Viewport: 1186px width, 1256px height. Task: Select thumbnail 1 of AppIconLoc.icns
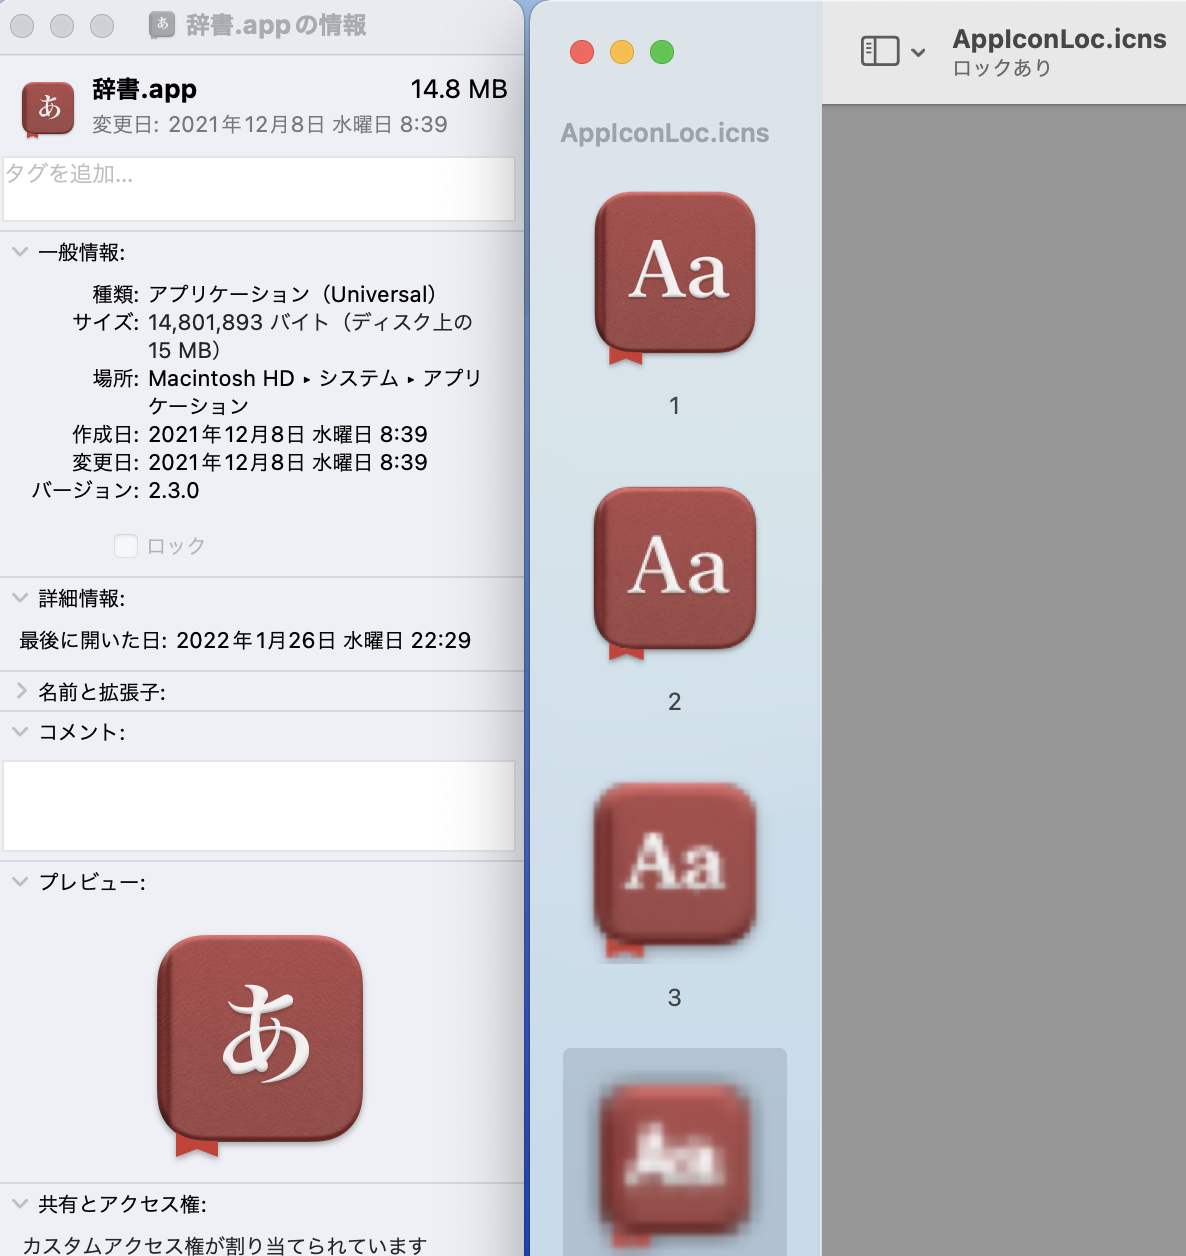tap(675, 278)
